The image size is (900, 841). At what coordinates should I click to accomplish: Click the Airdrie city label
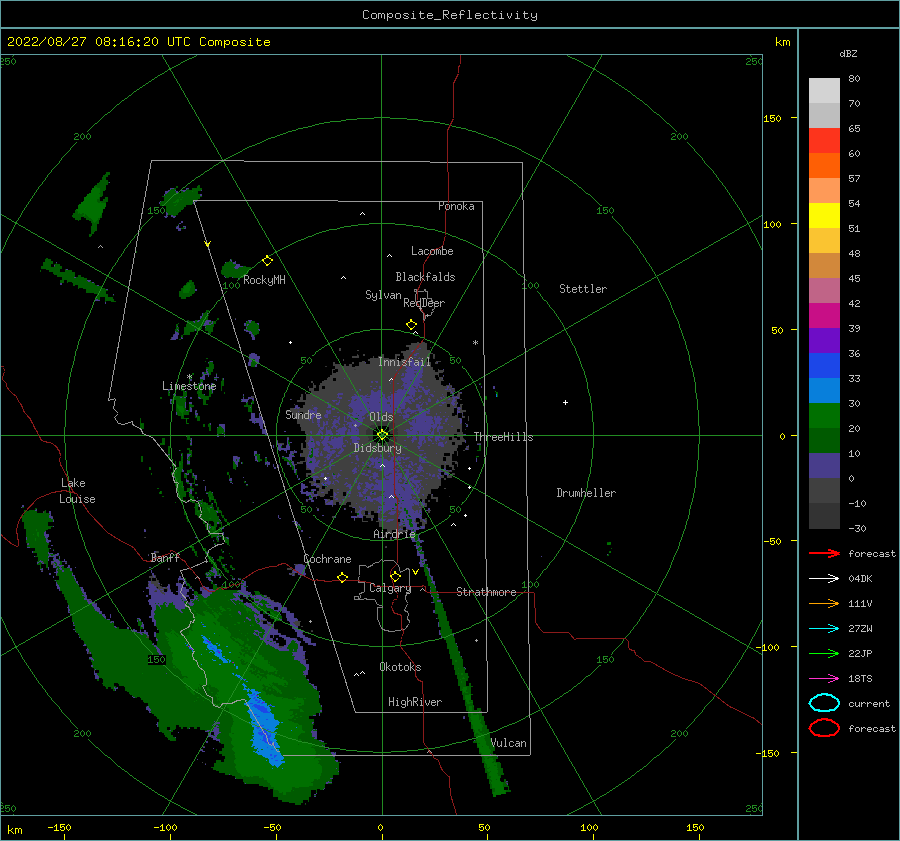point(394,534)
